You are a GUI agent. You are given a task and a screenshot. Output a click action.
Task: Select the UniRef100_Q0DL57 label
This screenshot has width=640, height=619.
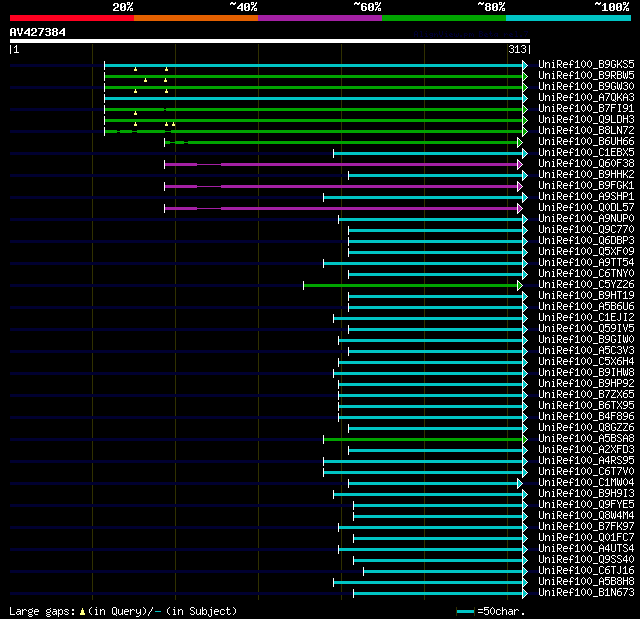click(x=586, y=208)
